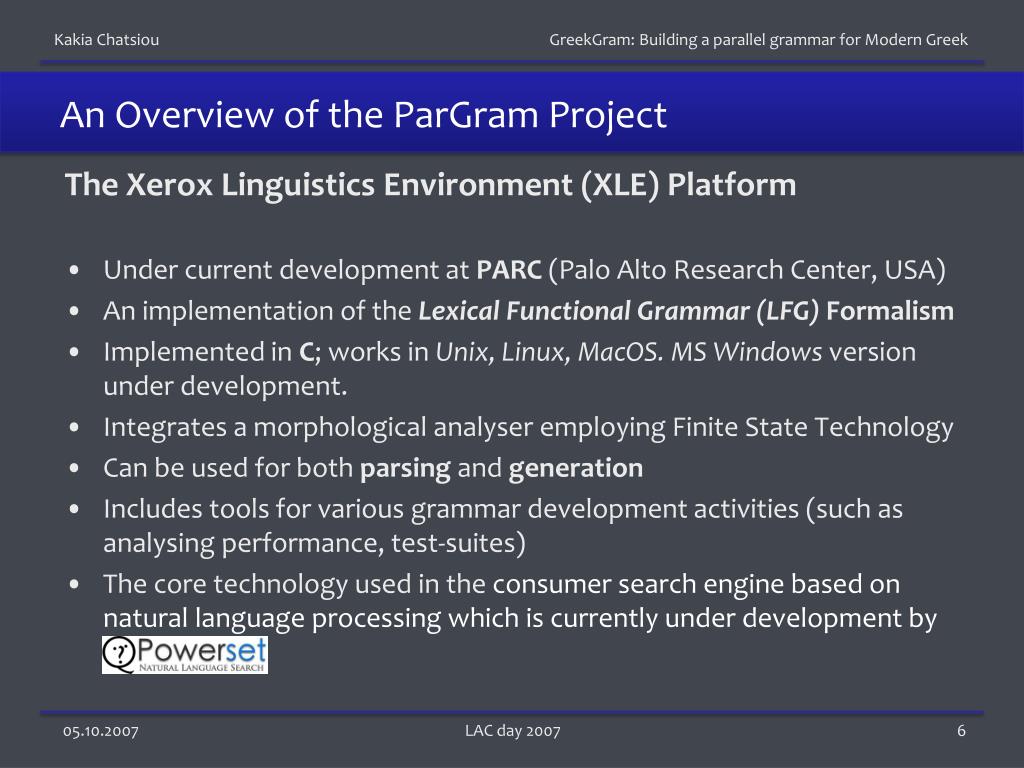Click the subtitle "The Xerox Linguistics Environment (XLE) Platform"

pyautogui.click(x=430, y=185)
